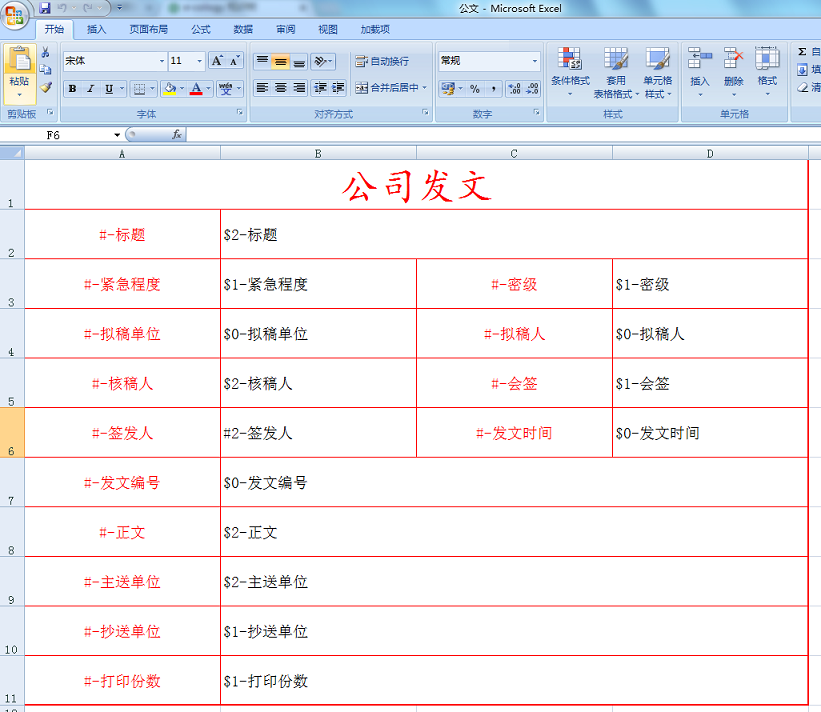Click the Cut scissors icon
The height and width of the screenshot is (712, 821).
(x=46, y=53)
